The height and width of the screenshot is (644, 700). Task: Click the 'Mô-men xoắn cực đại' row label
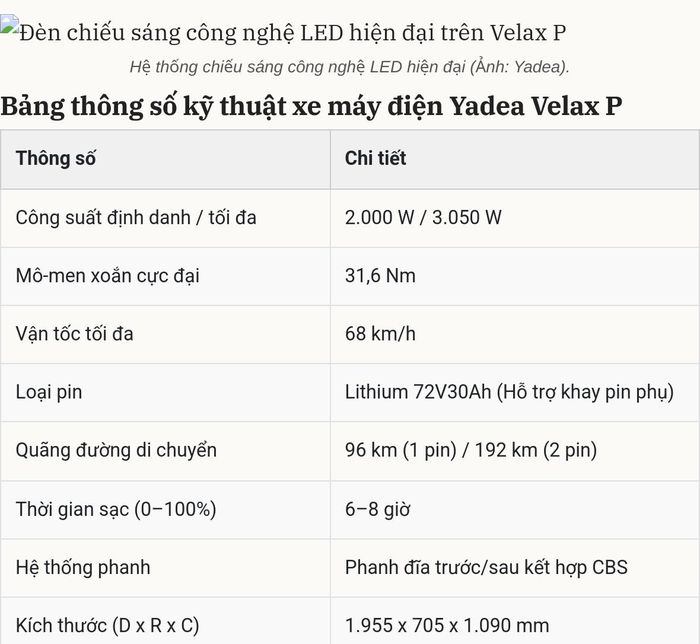pos(108,276)
